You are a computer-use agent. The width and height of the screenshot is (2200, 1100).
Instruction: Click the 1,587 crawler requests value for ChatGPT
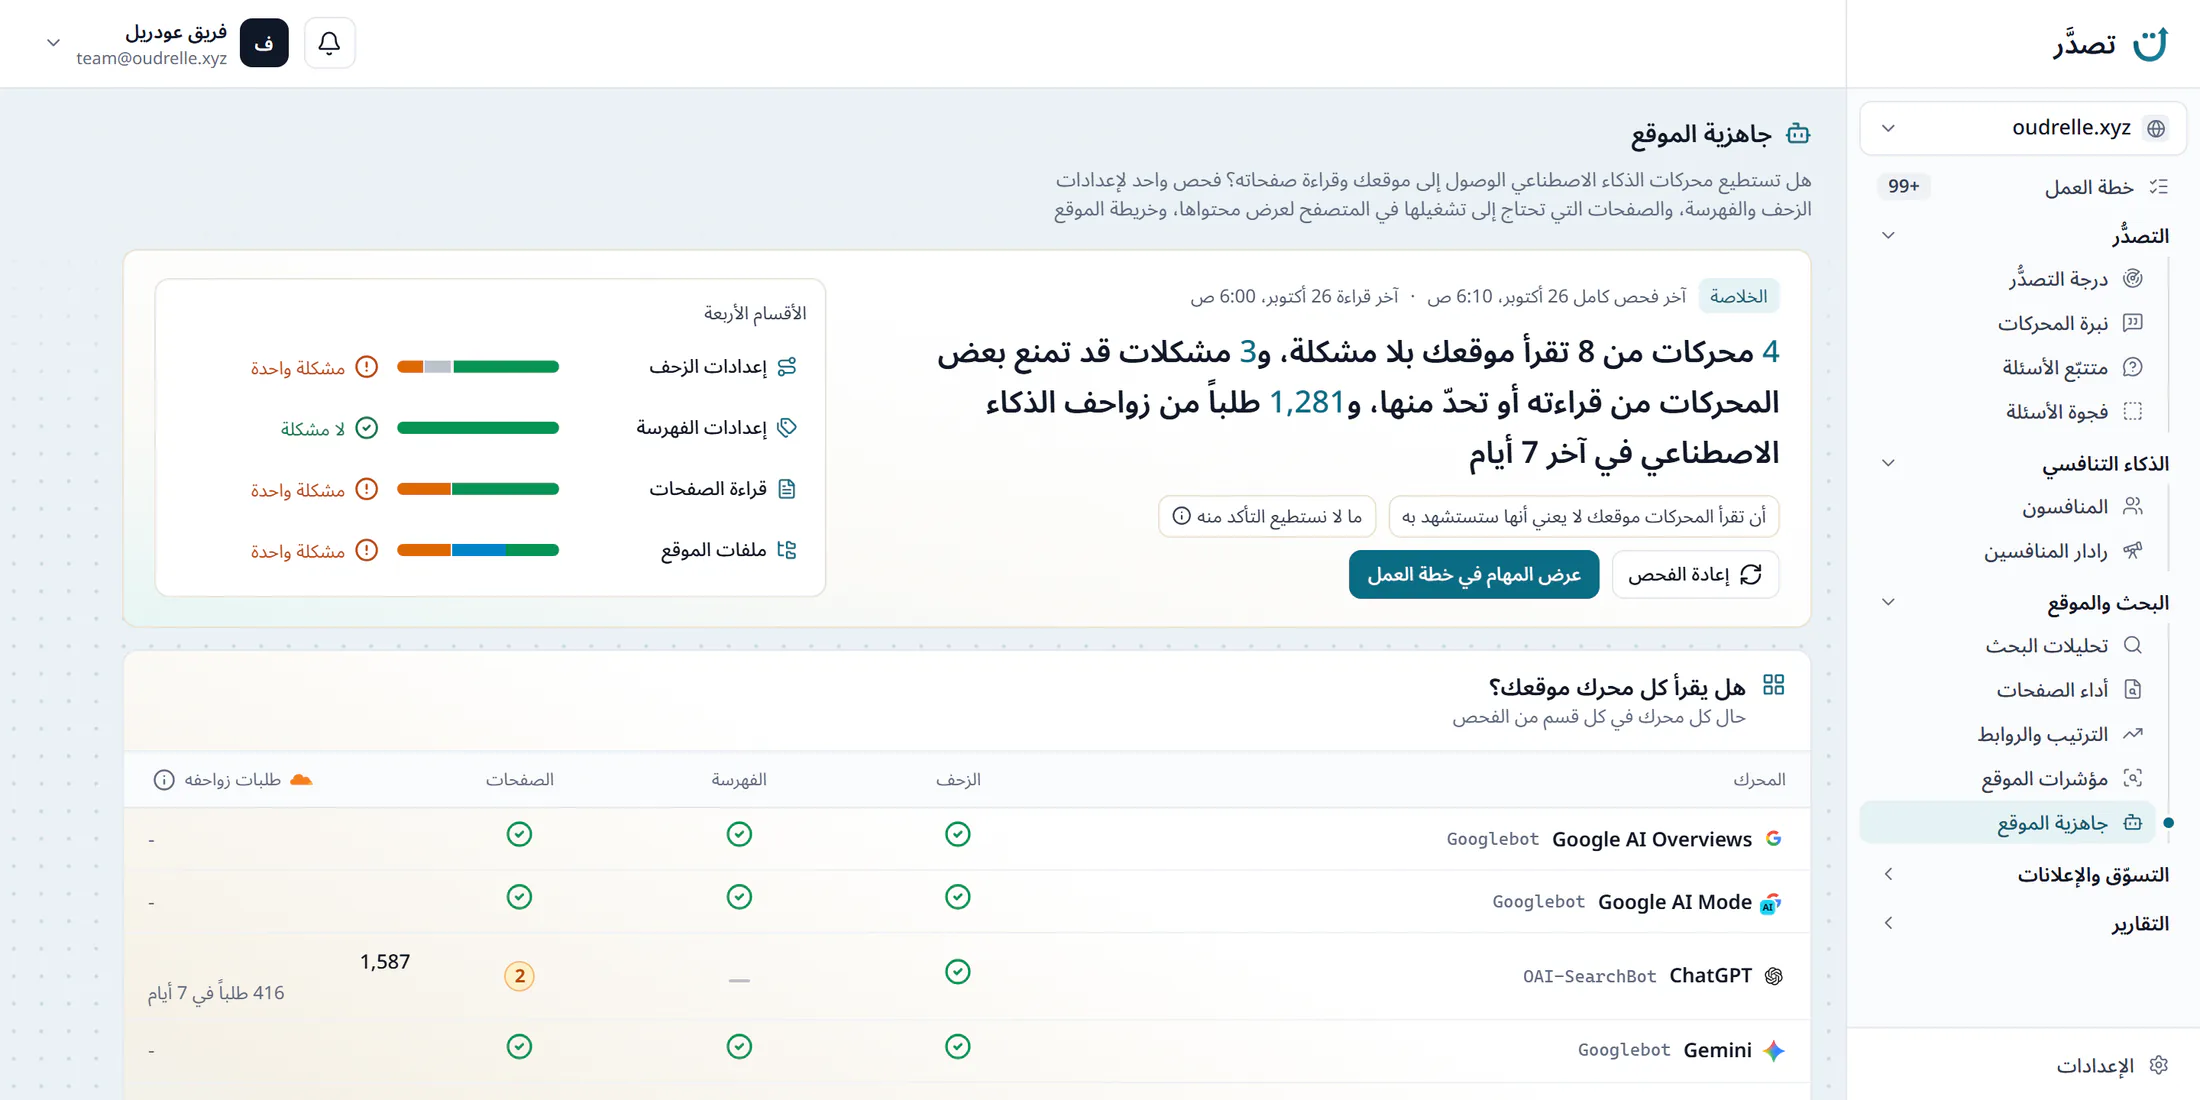pos(385,962)
